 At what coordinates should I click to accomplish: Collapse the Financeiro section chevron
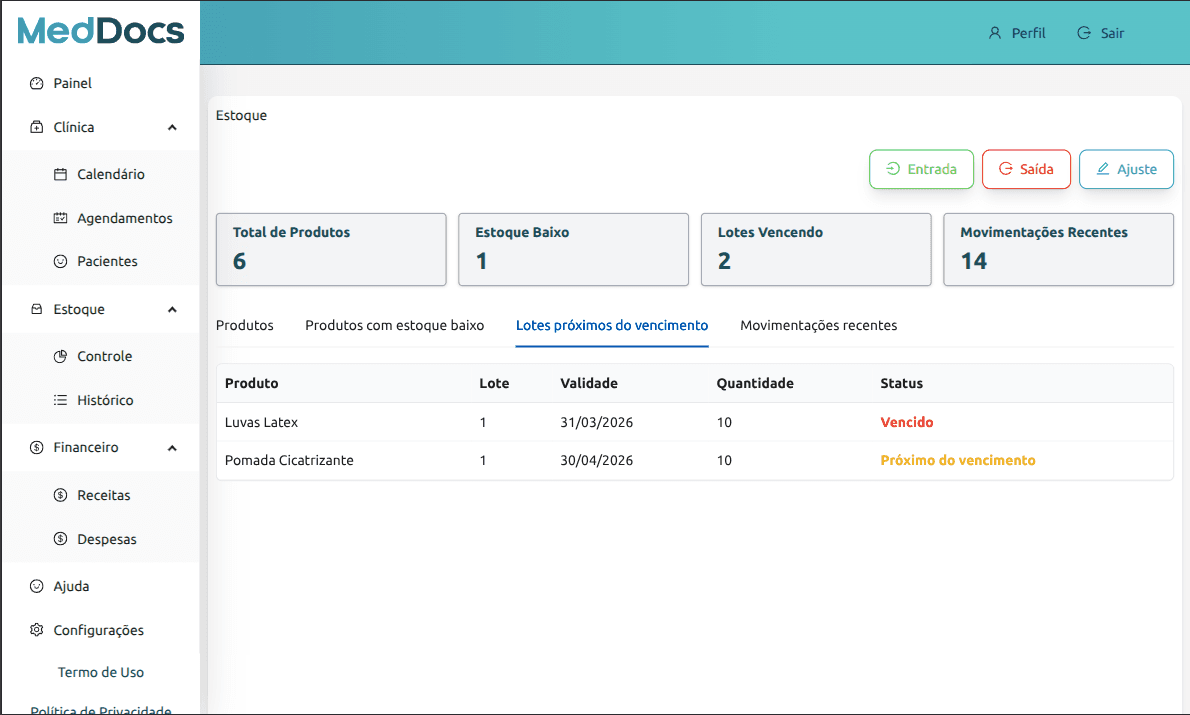172,448
